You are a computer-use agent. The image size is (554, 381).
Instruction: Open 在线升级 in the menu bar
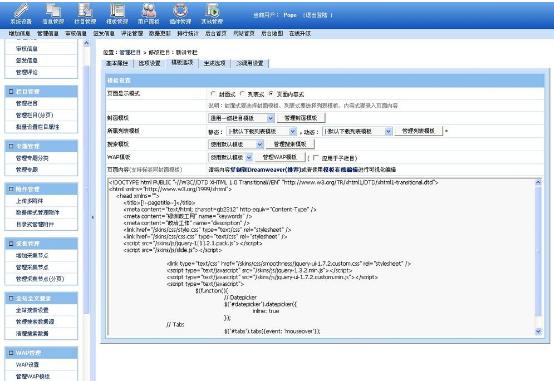pyautogui.click(x=300, y=34)
